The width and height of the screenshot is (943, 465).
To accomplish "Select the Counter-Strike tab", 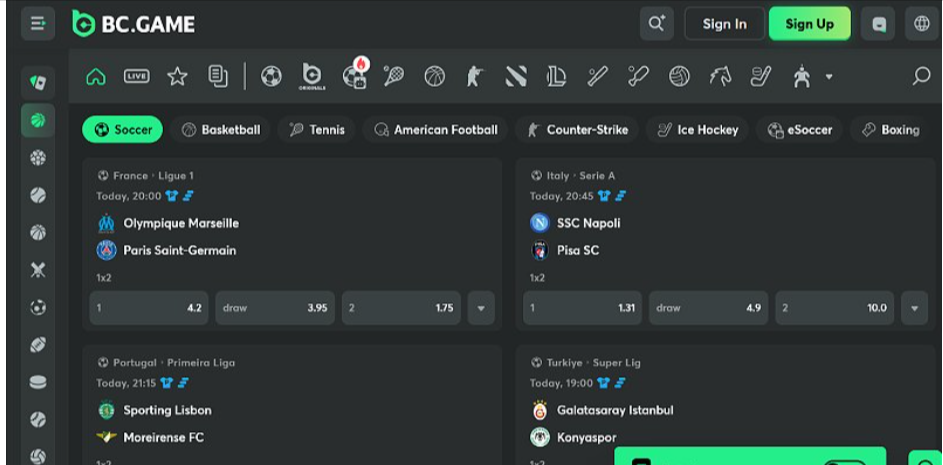I will coord(578,130).
